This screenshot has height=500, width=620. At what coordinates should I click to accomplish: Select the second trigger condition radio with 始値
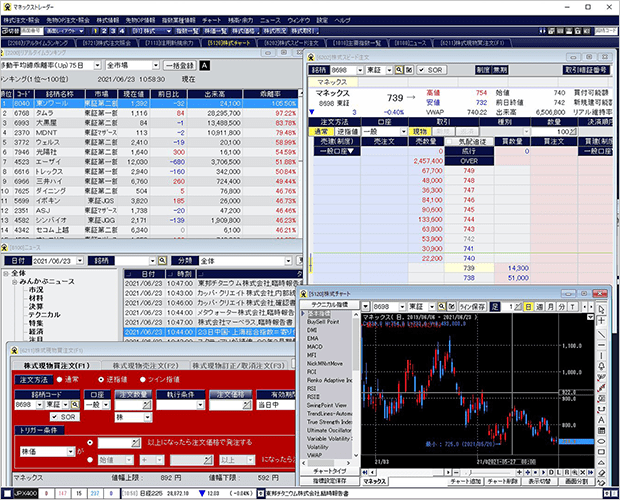pyautogui.click(x=90, y=460)
